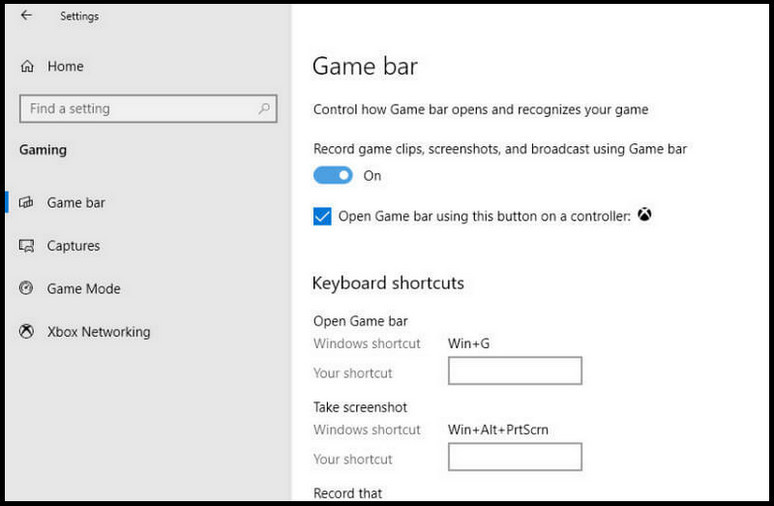Uncheck Open Game bar using controller button
Viewport: 774px width, 506px height.
click(322, 216)
